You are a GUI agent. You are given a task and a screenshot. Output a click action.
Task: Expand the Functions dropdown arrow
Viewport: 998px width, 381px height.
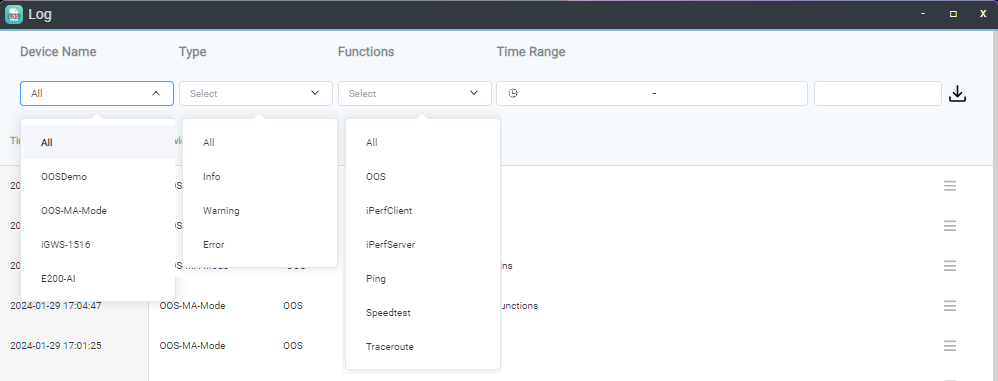(x=474, y=94)
